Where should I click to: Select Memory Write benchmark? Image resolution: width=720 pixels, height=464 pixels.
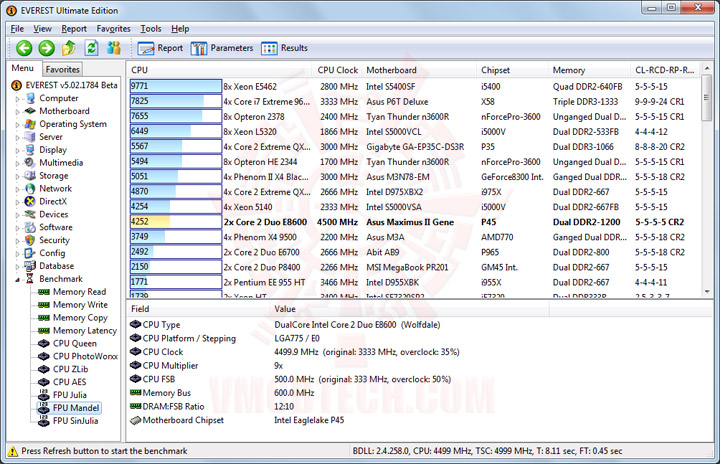tap(80, 305)
